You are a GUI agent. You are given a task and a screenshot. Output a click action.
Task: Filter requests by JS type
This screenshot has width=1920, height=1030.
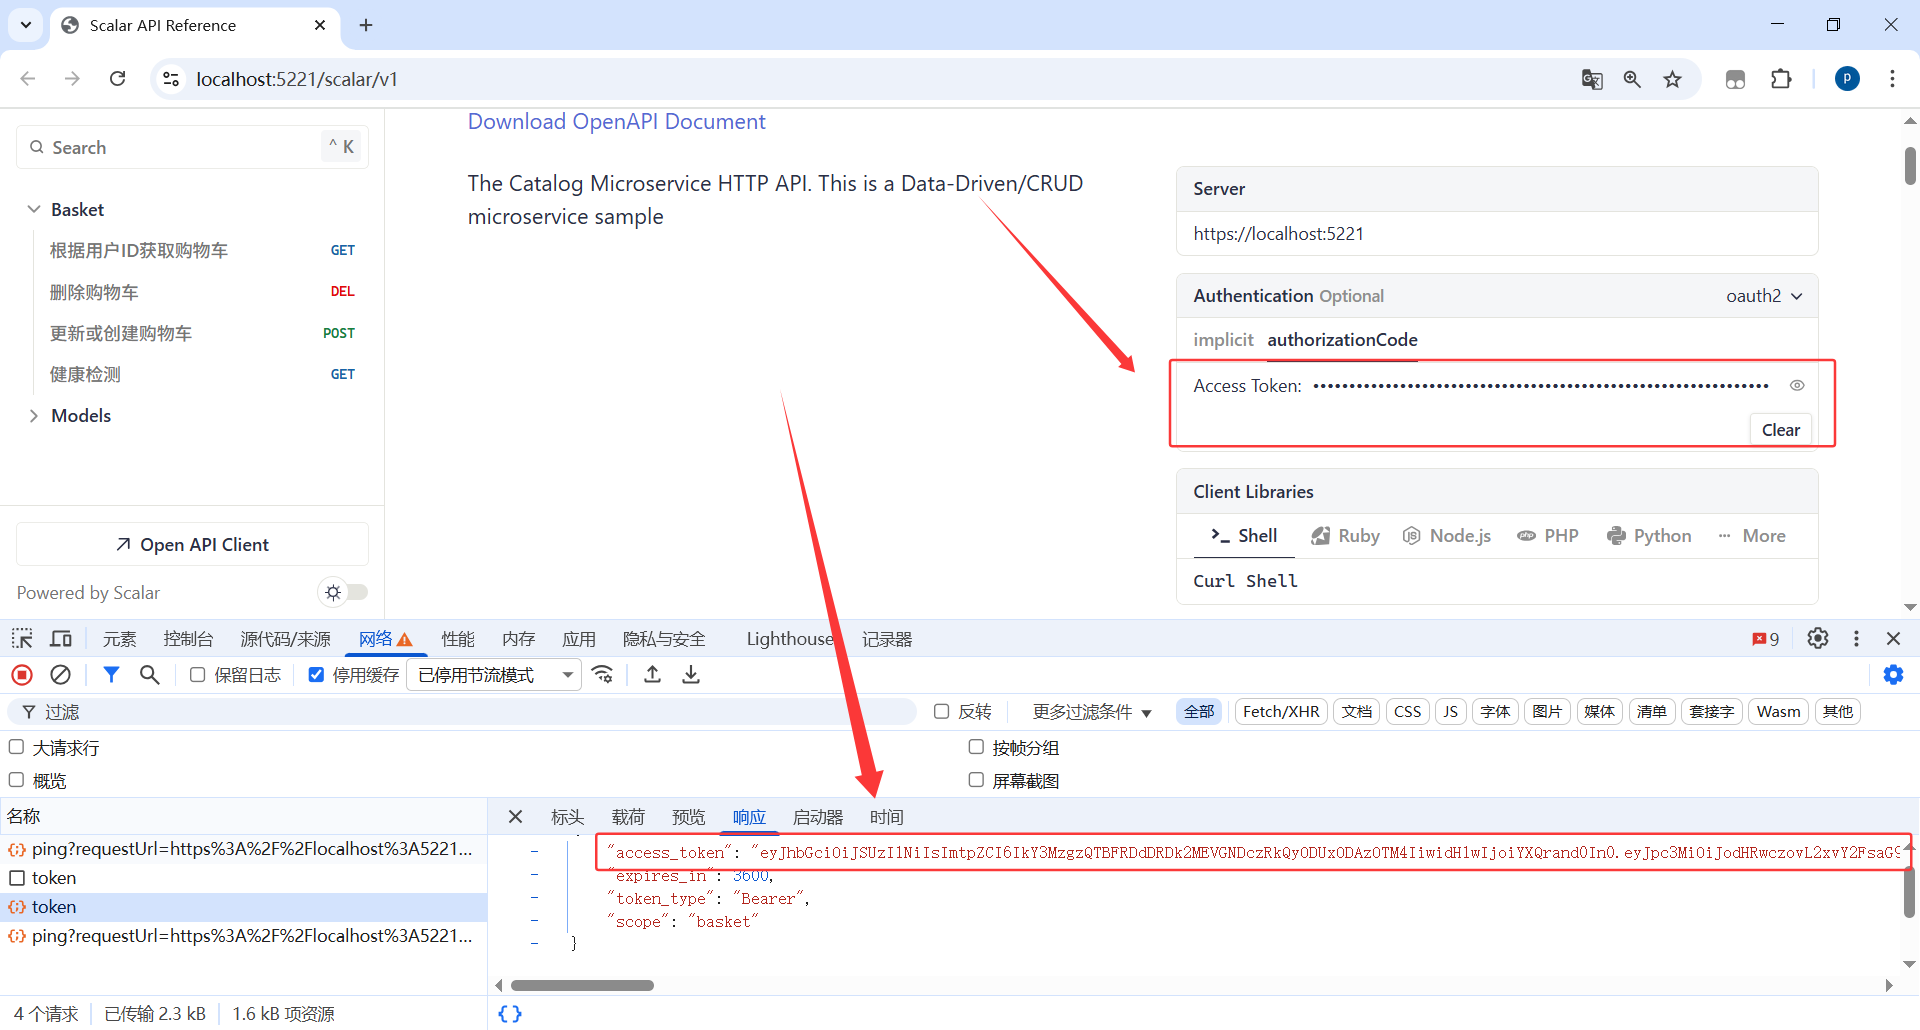click(1450, 711)
